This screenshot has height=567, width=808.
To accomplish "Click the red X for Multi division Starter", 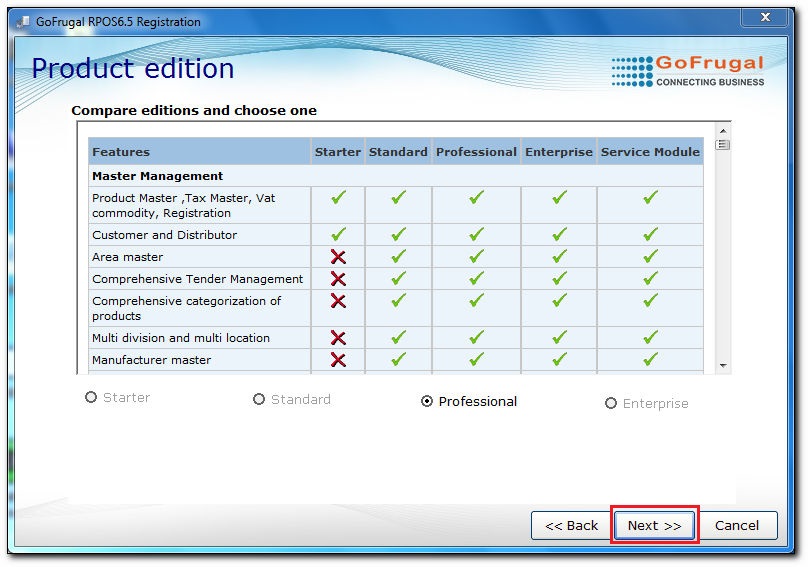I will tap(338, 338).
